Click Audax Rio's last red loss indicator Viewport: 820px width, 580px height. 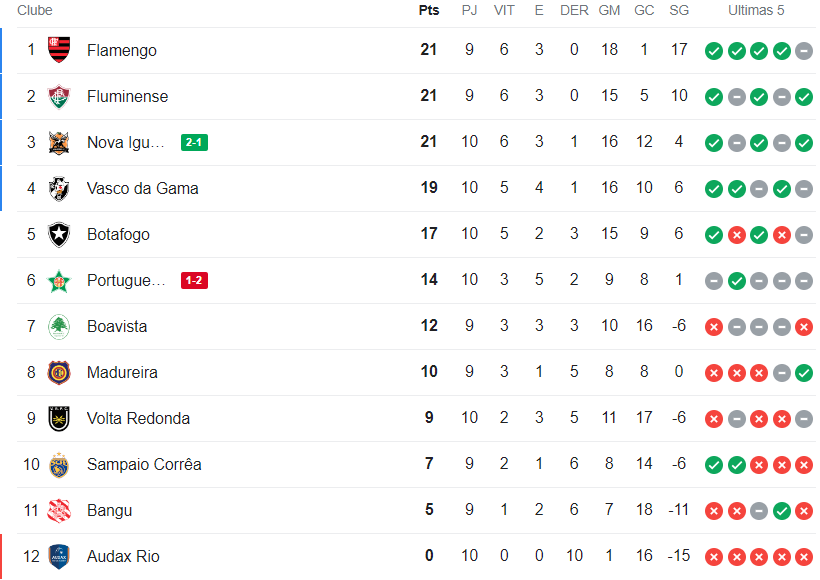[804, 557]
